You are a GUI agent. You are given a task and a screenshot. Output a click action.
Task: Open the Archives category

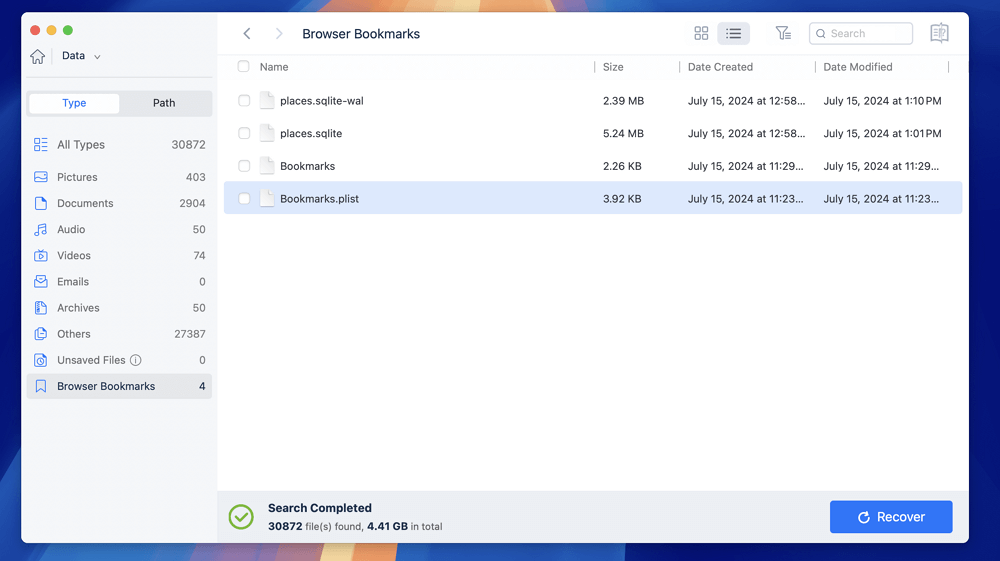119,308
